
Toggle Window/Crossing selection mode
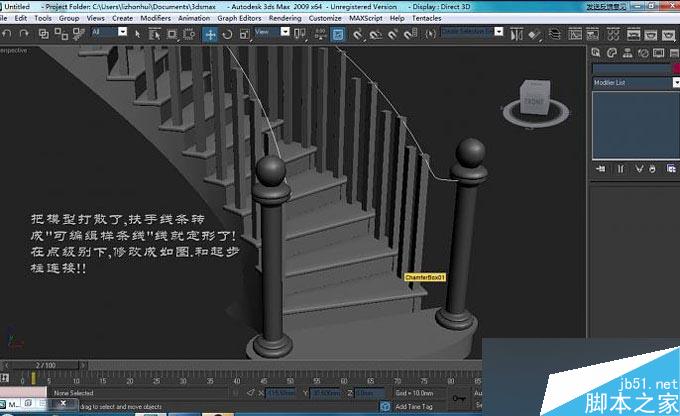coord(189,34)
